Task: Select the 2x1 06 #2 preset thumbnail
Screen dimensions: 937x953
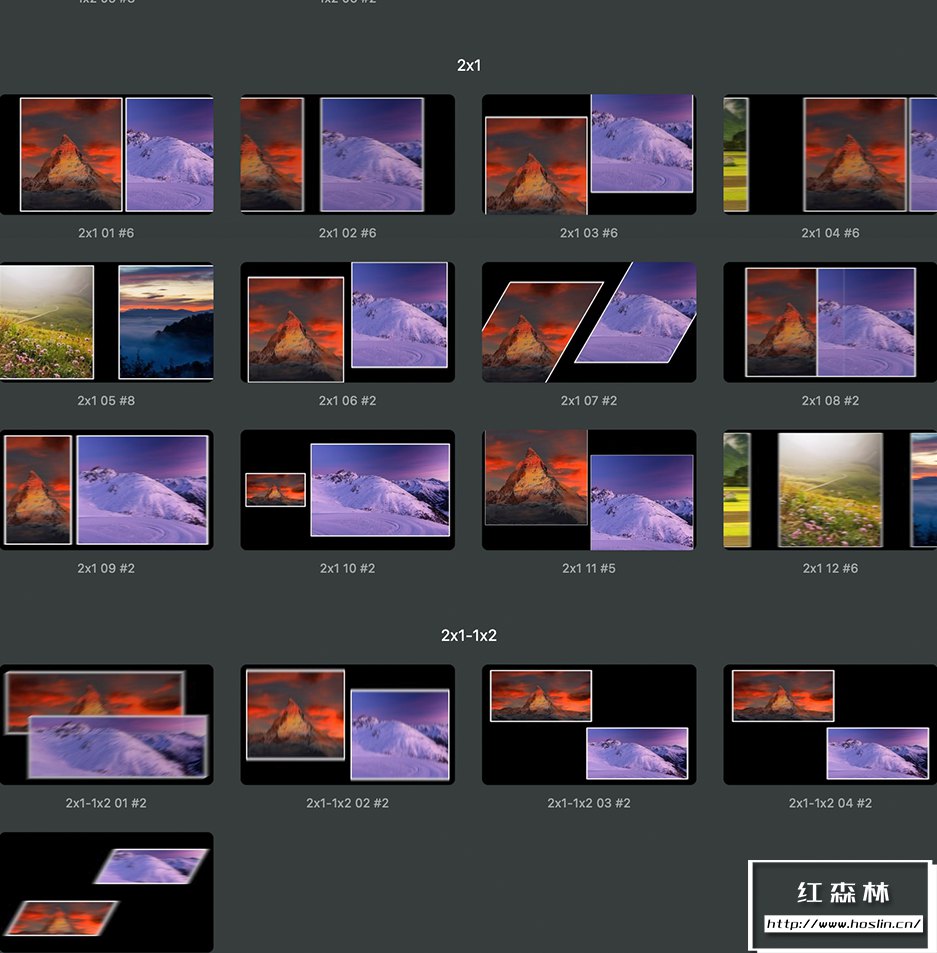Action: click(x=348, y=322)
